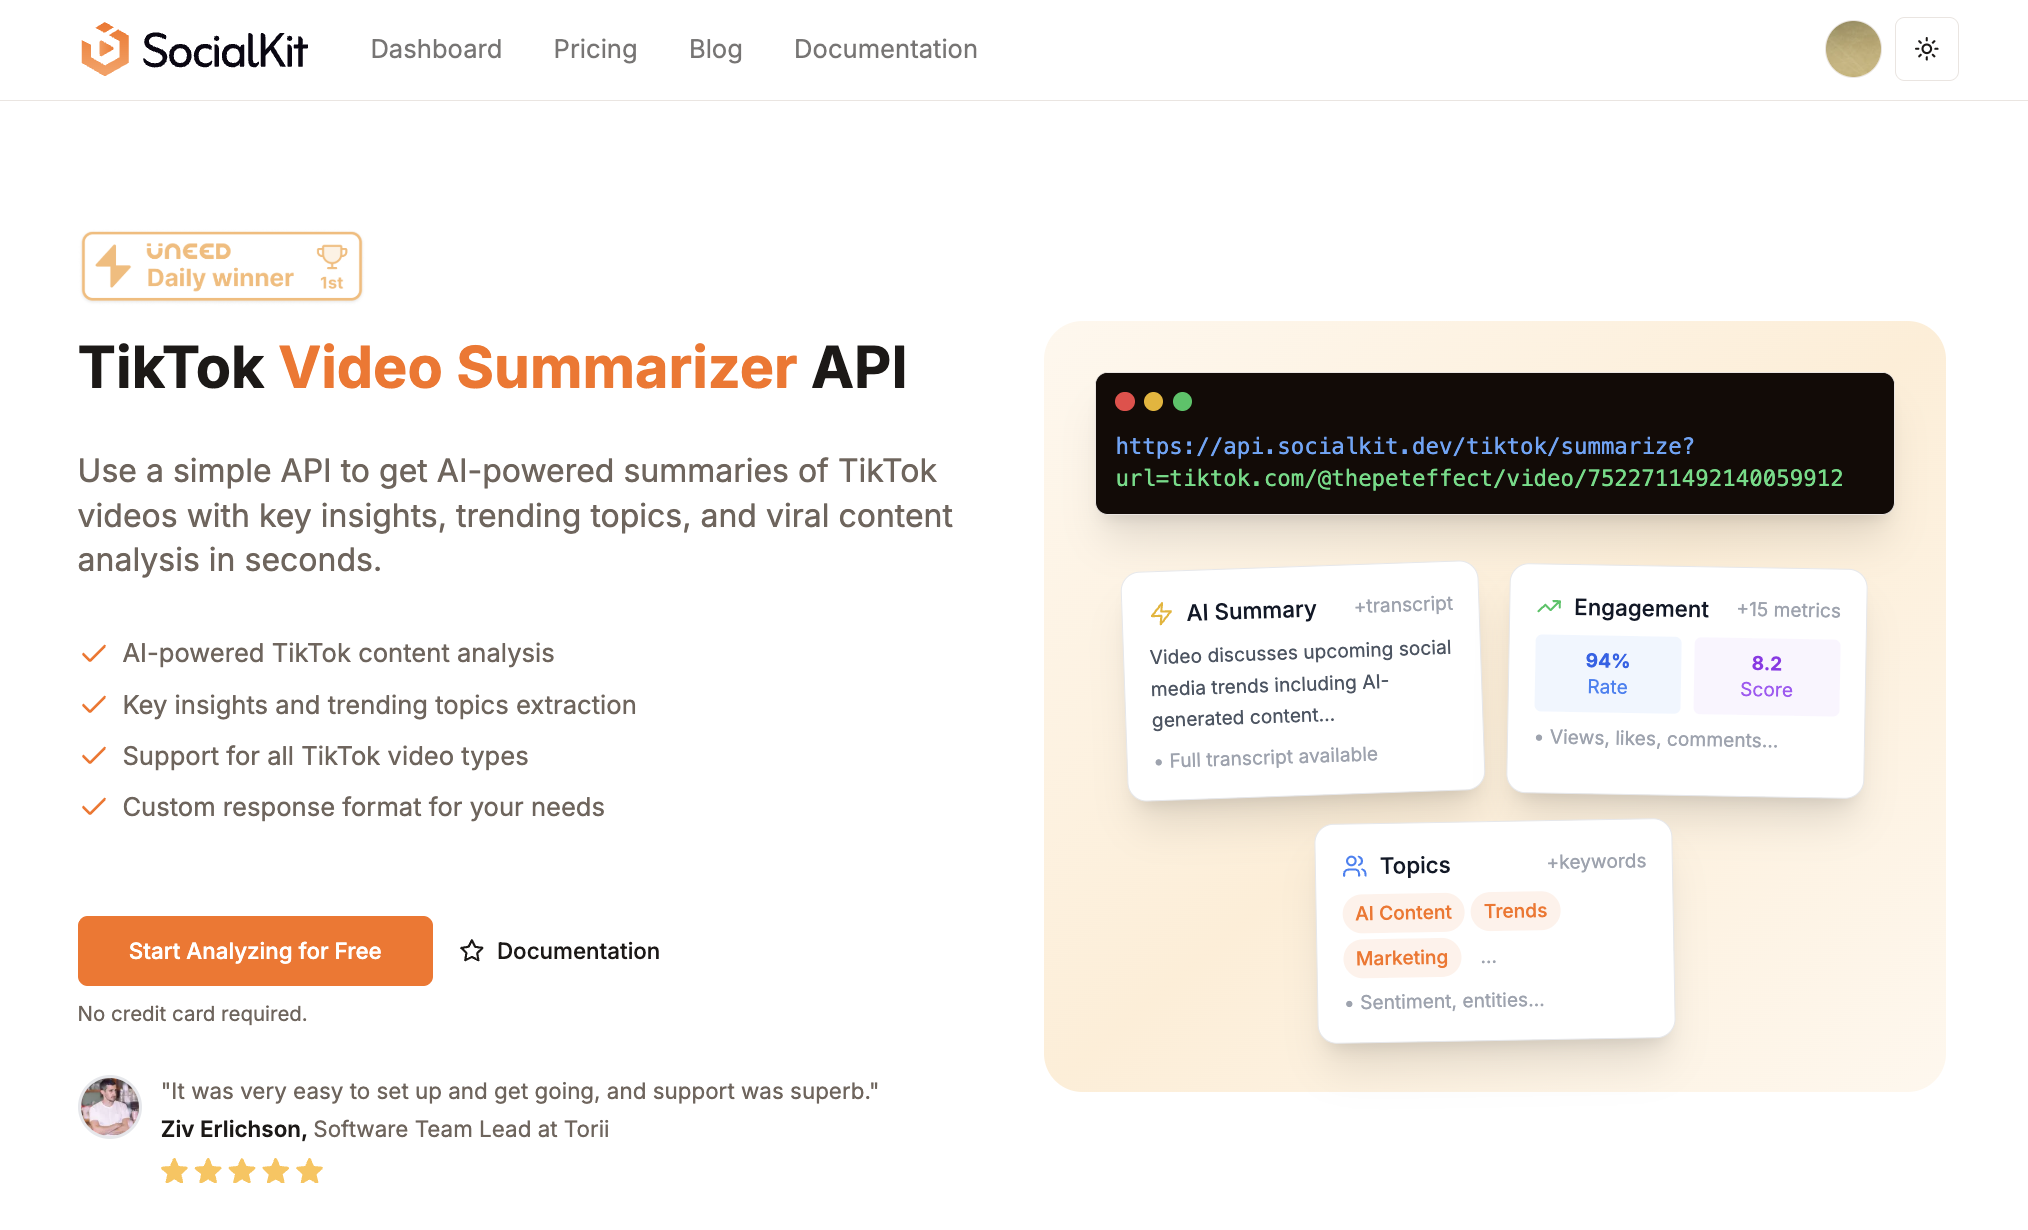Toggle the theme using the sun icon
This screenshot has height=1230, width=2028.
(1926, 48)
